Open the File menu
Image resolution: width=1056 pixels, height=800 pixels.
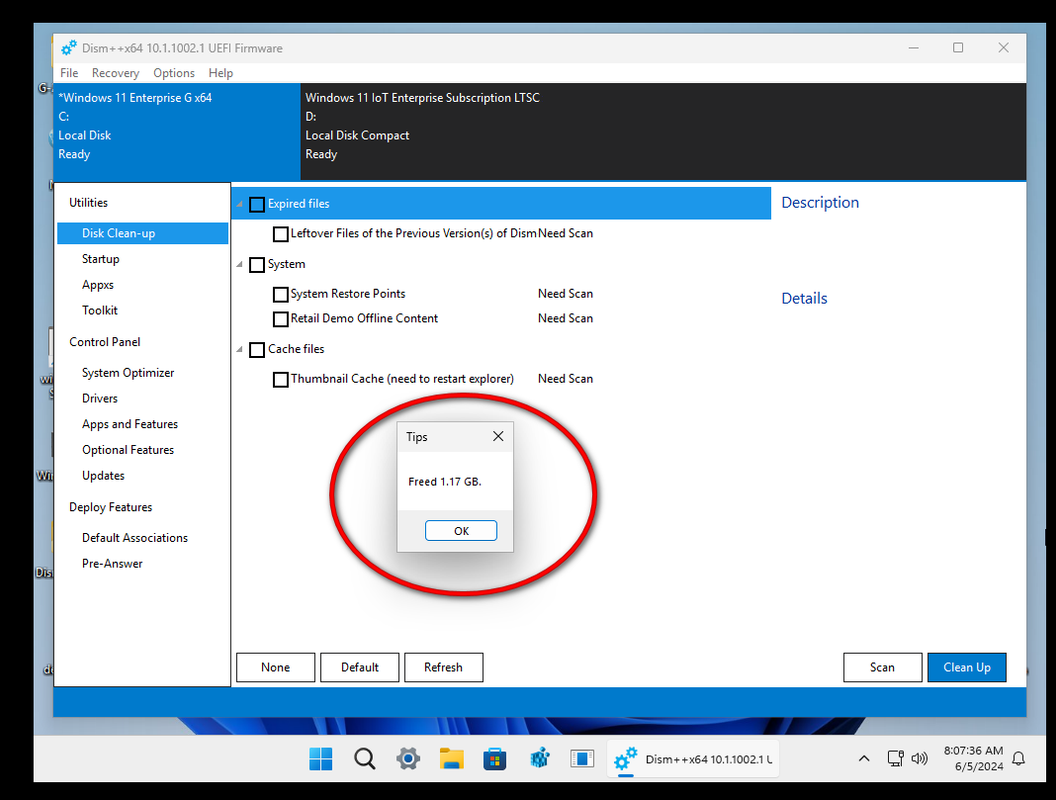[x=69, y=73]
